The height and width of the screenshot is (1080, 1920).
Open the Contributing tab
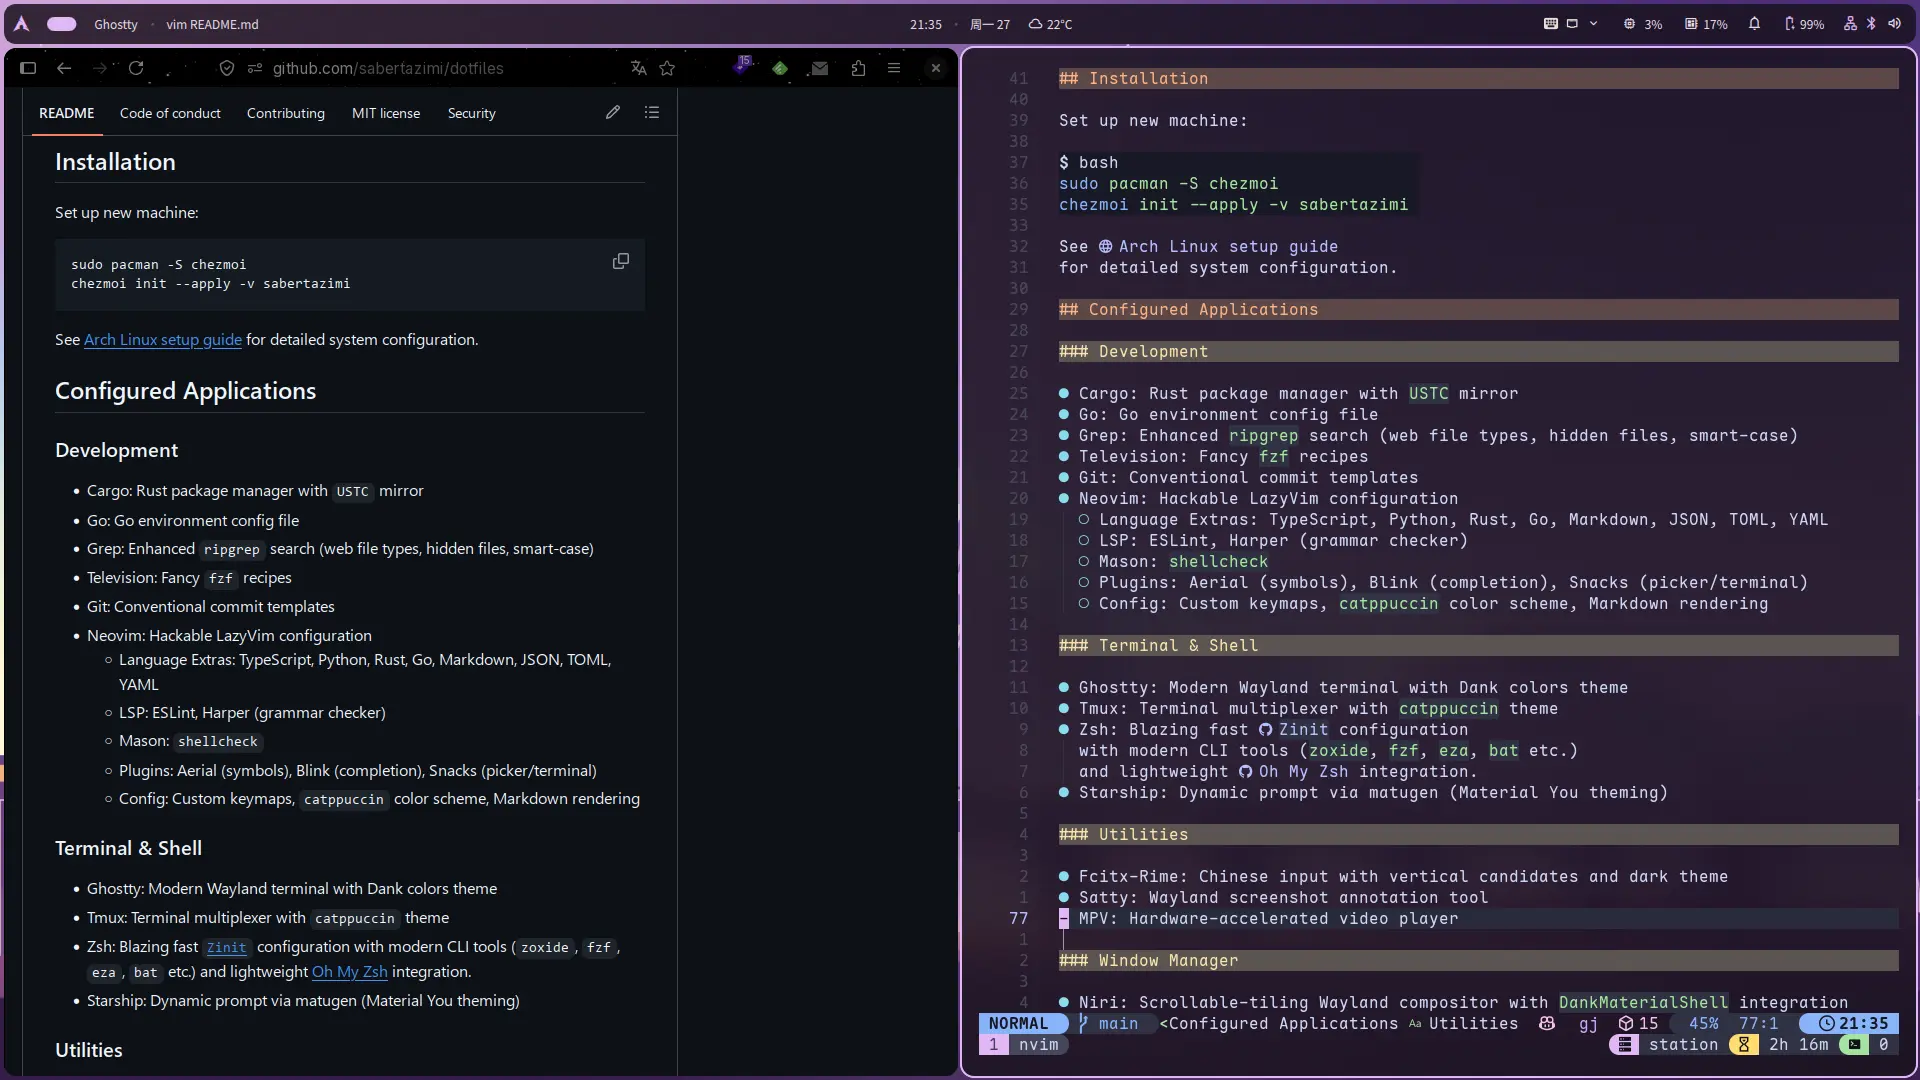[286, 113]
